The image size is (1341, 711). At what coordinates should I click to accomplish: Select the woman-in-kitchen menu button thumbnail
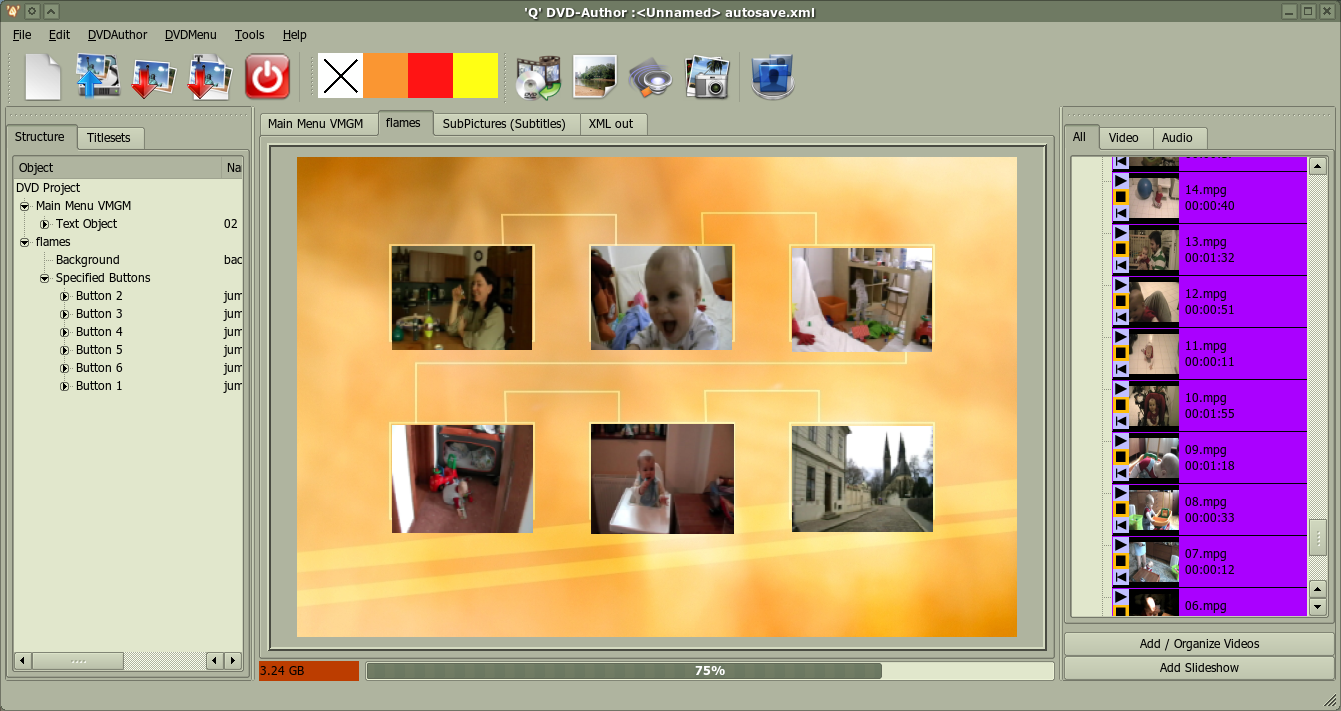click(x=462, y=297)
